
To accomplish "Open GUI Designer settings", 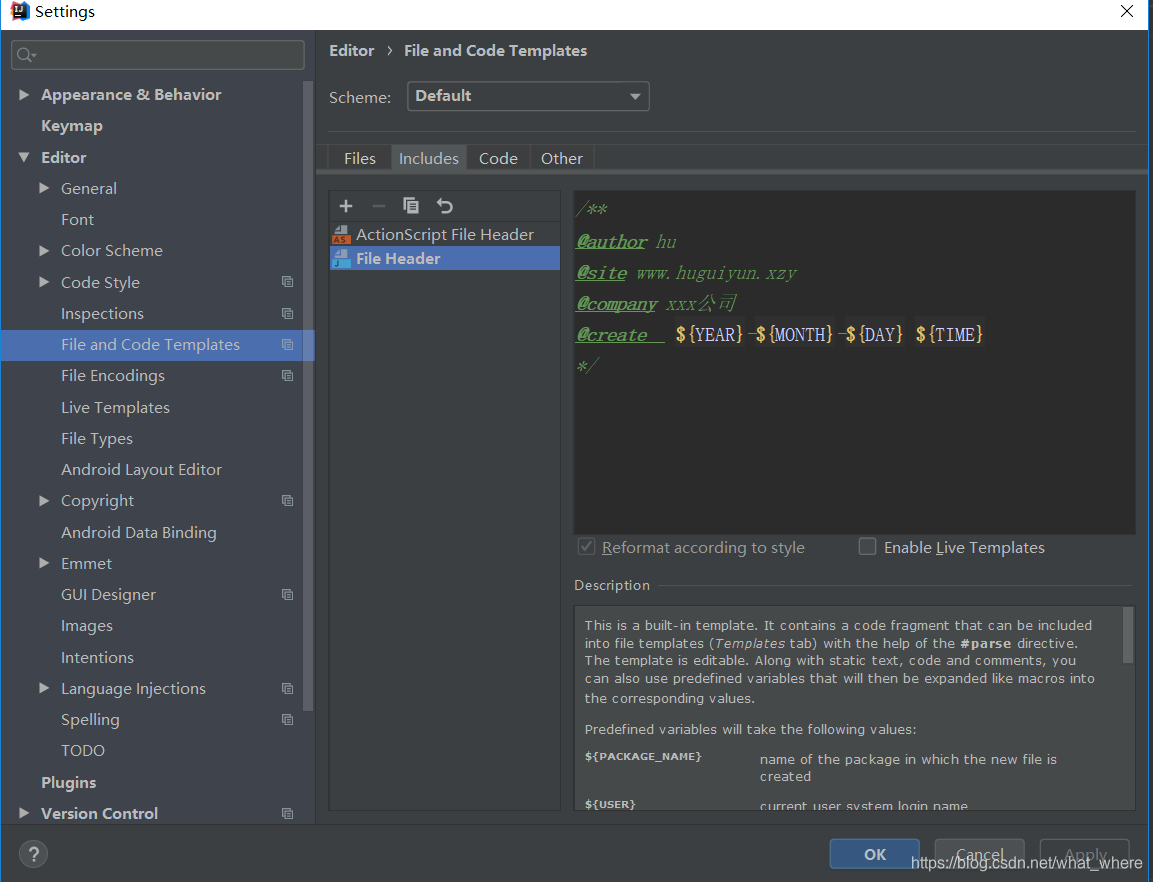I will coord(108,594).
